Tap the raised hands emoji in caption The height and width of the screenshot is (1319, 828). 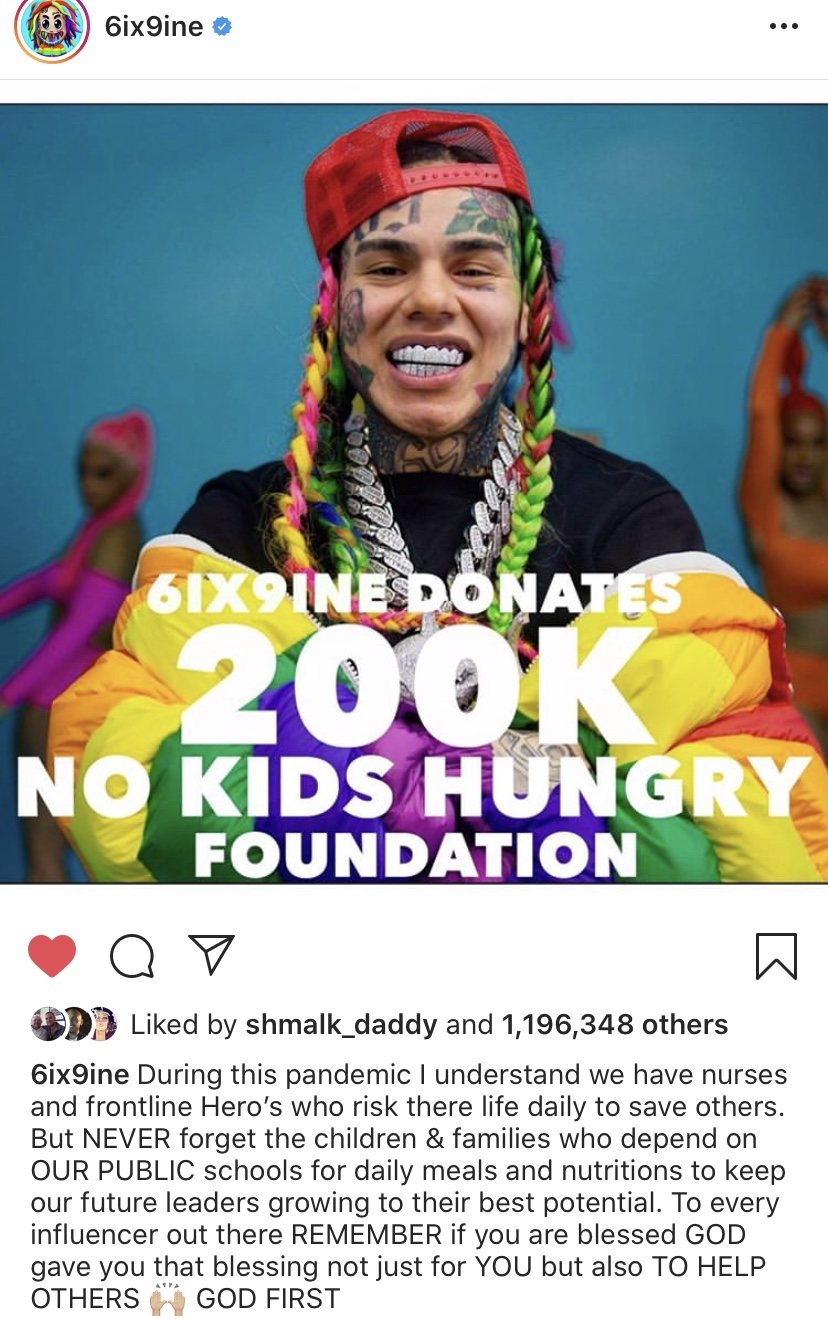(x=167, y=1299)
